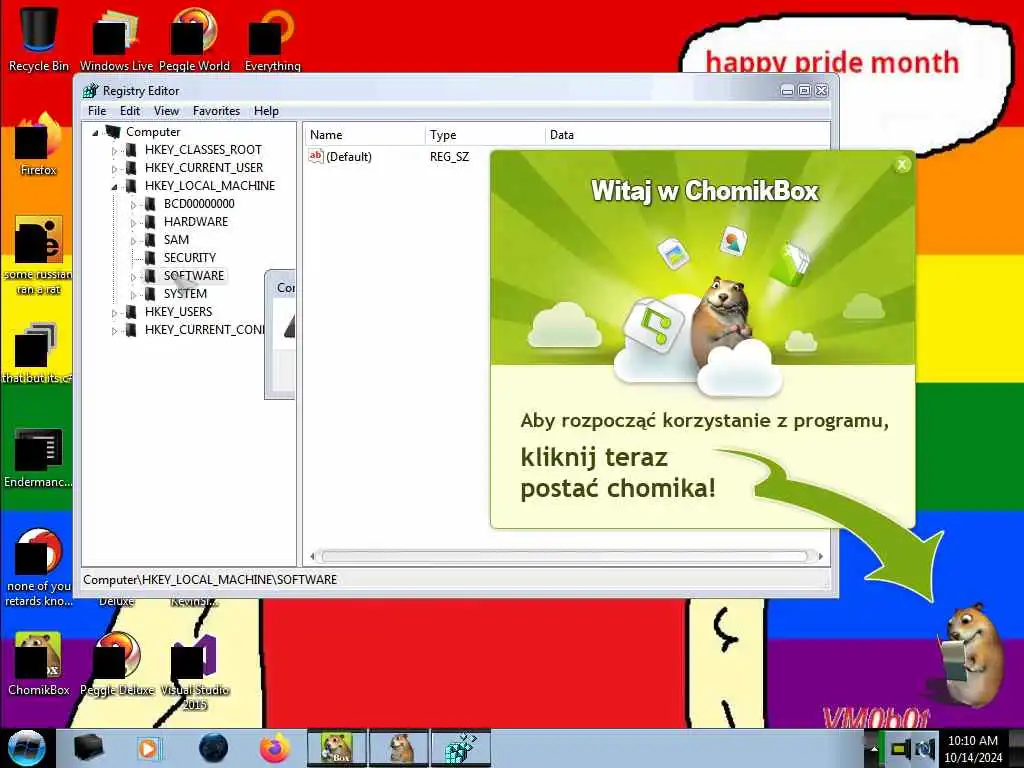Open the Visual Studio 2015 desktop shortcut
This screenshot has width=1024, height=768.
tap(195, 670)
